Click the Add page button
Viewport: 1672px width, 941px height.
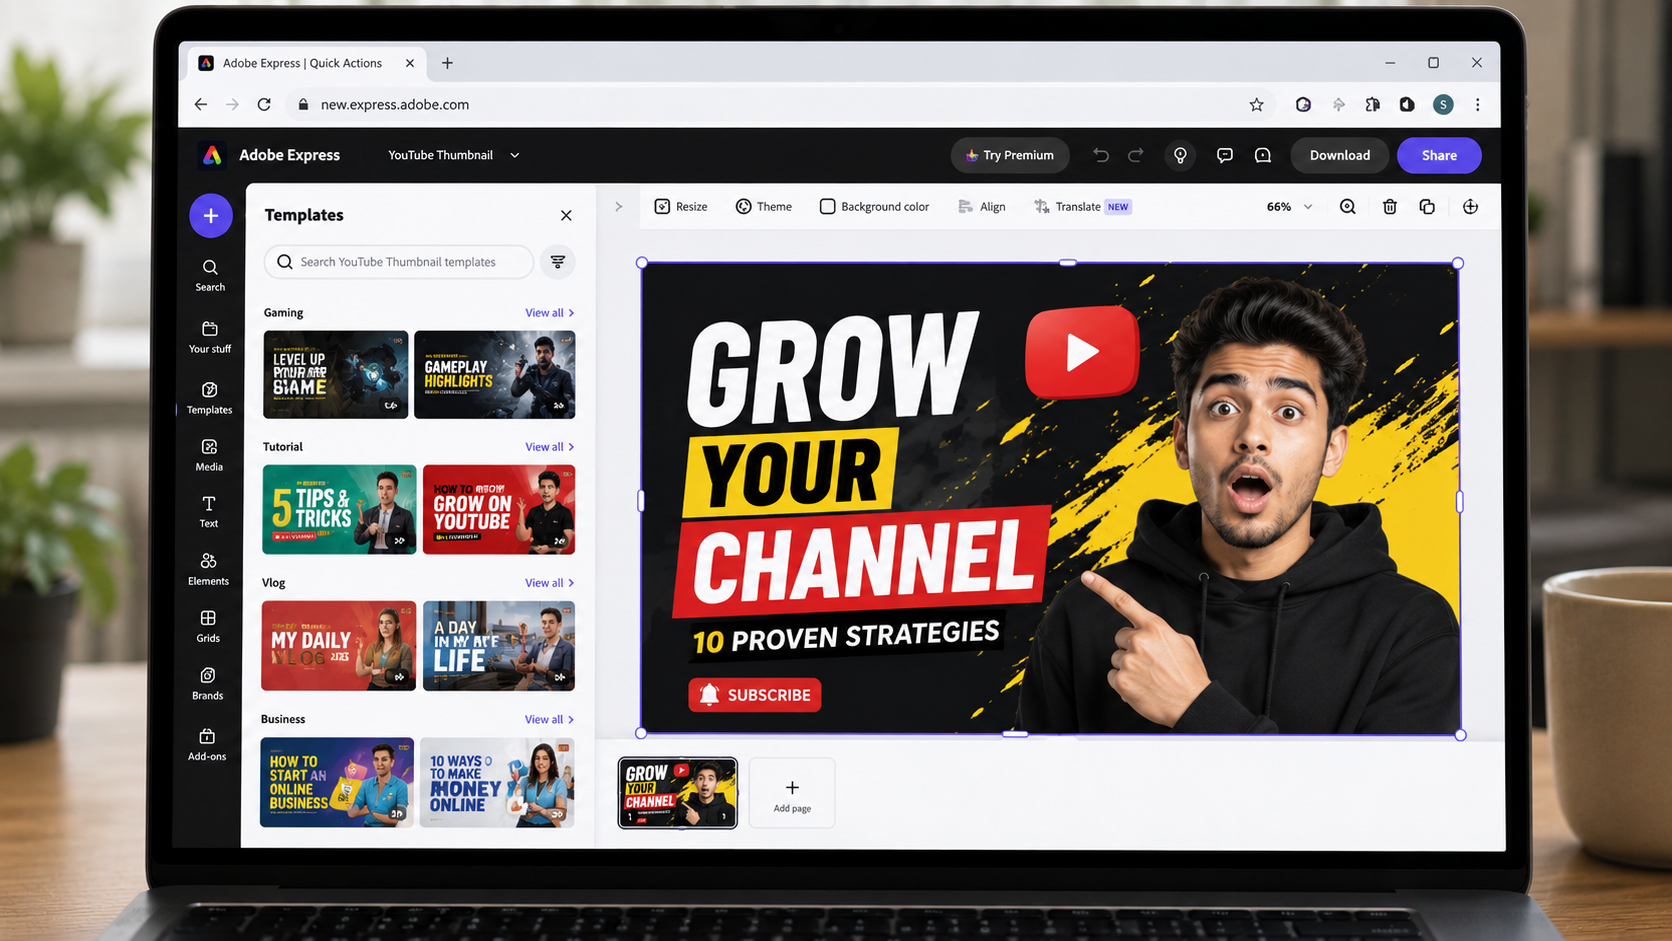[792, 795]
